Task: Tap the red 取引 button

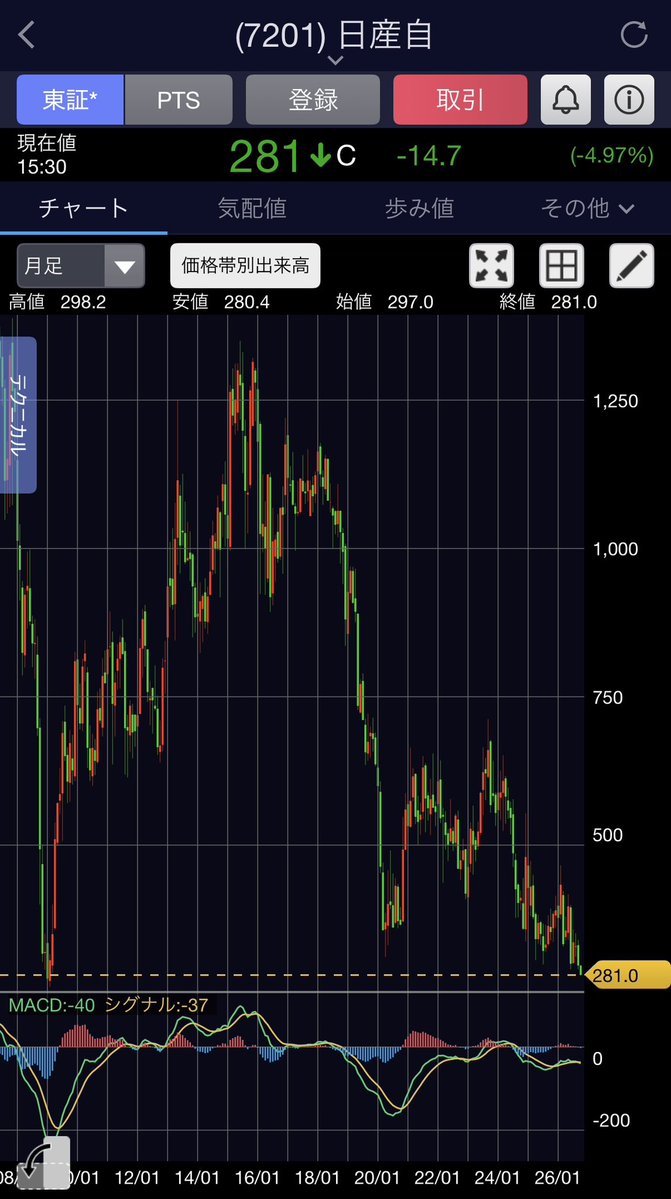Action: coord(460,99)
